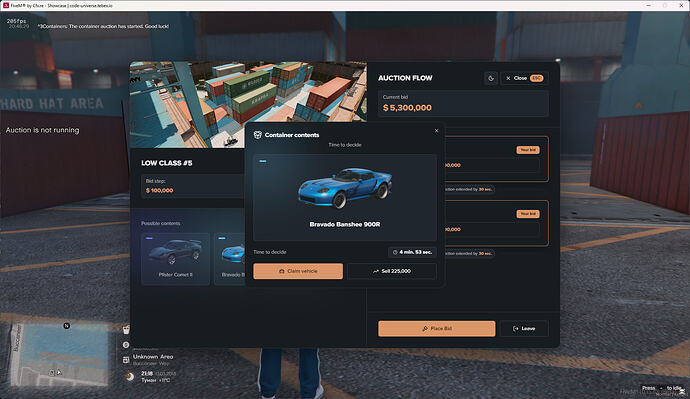Click the Bid step $100,000 value

pyautogui.click(x=159, y=190)
